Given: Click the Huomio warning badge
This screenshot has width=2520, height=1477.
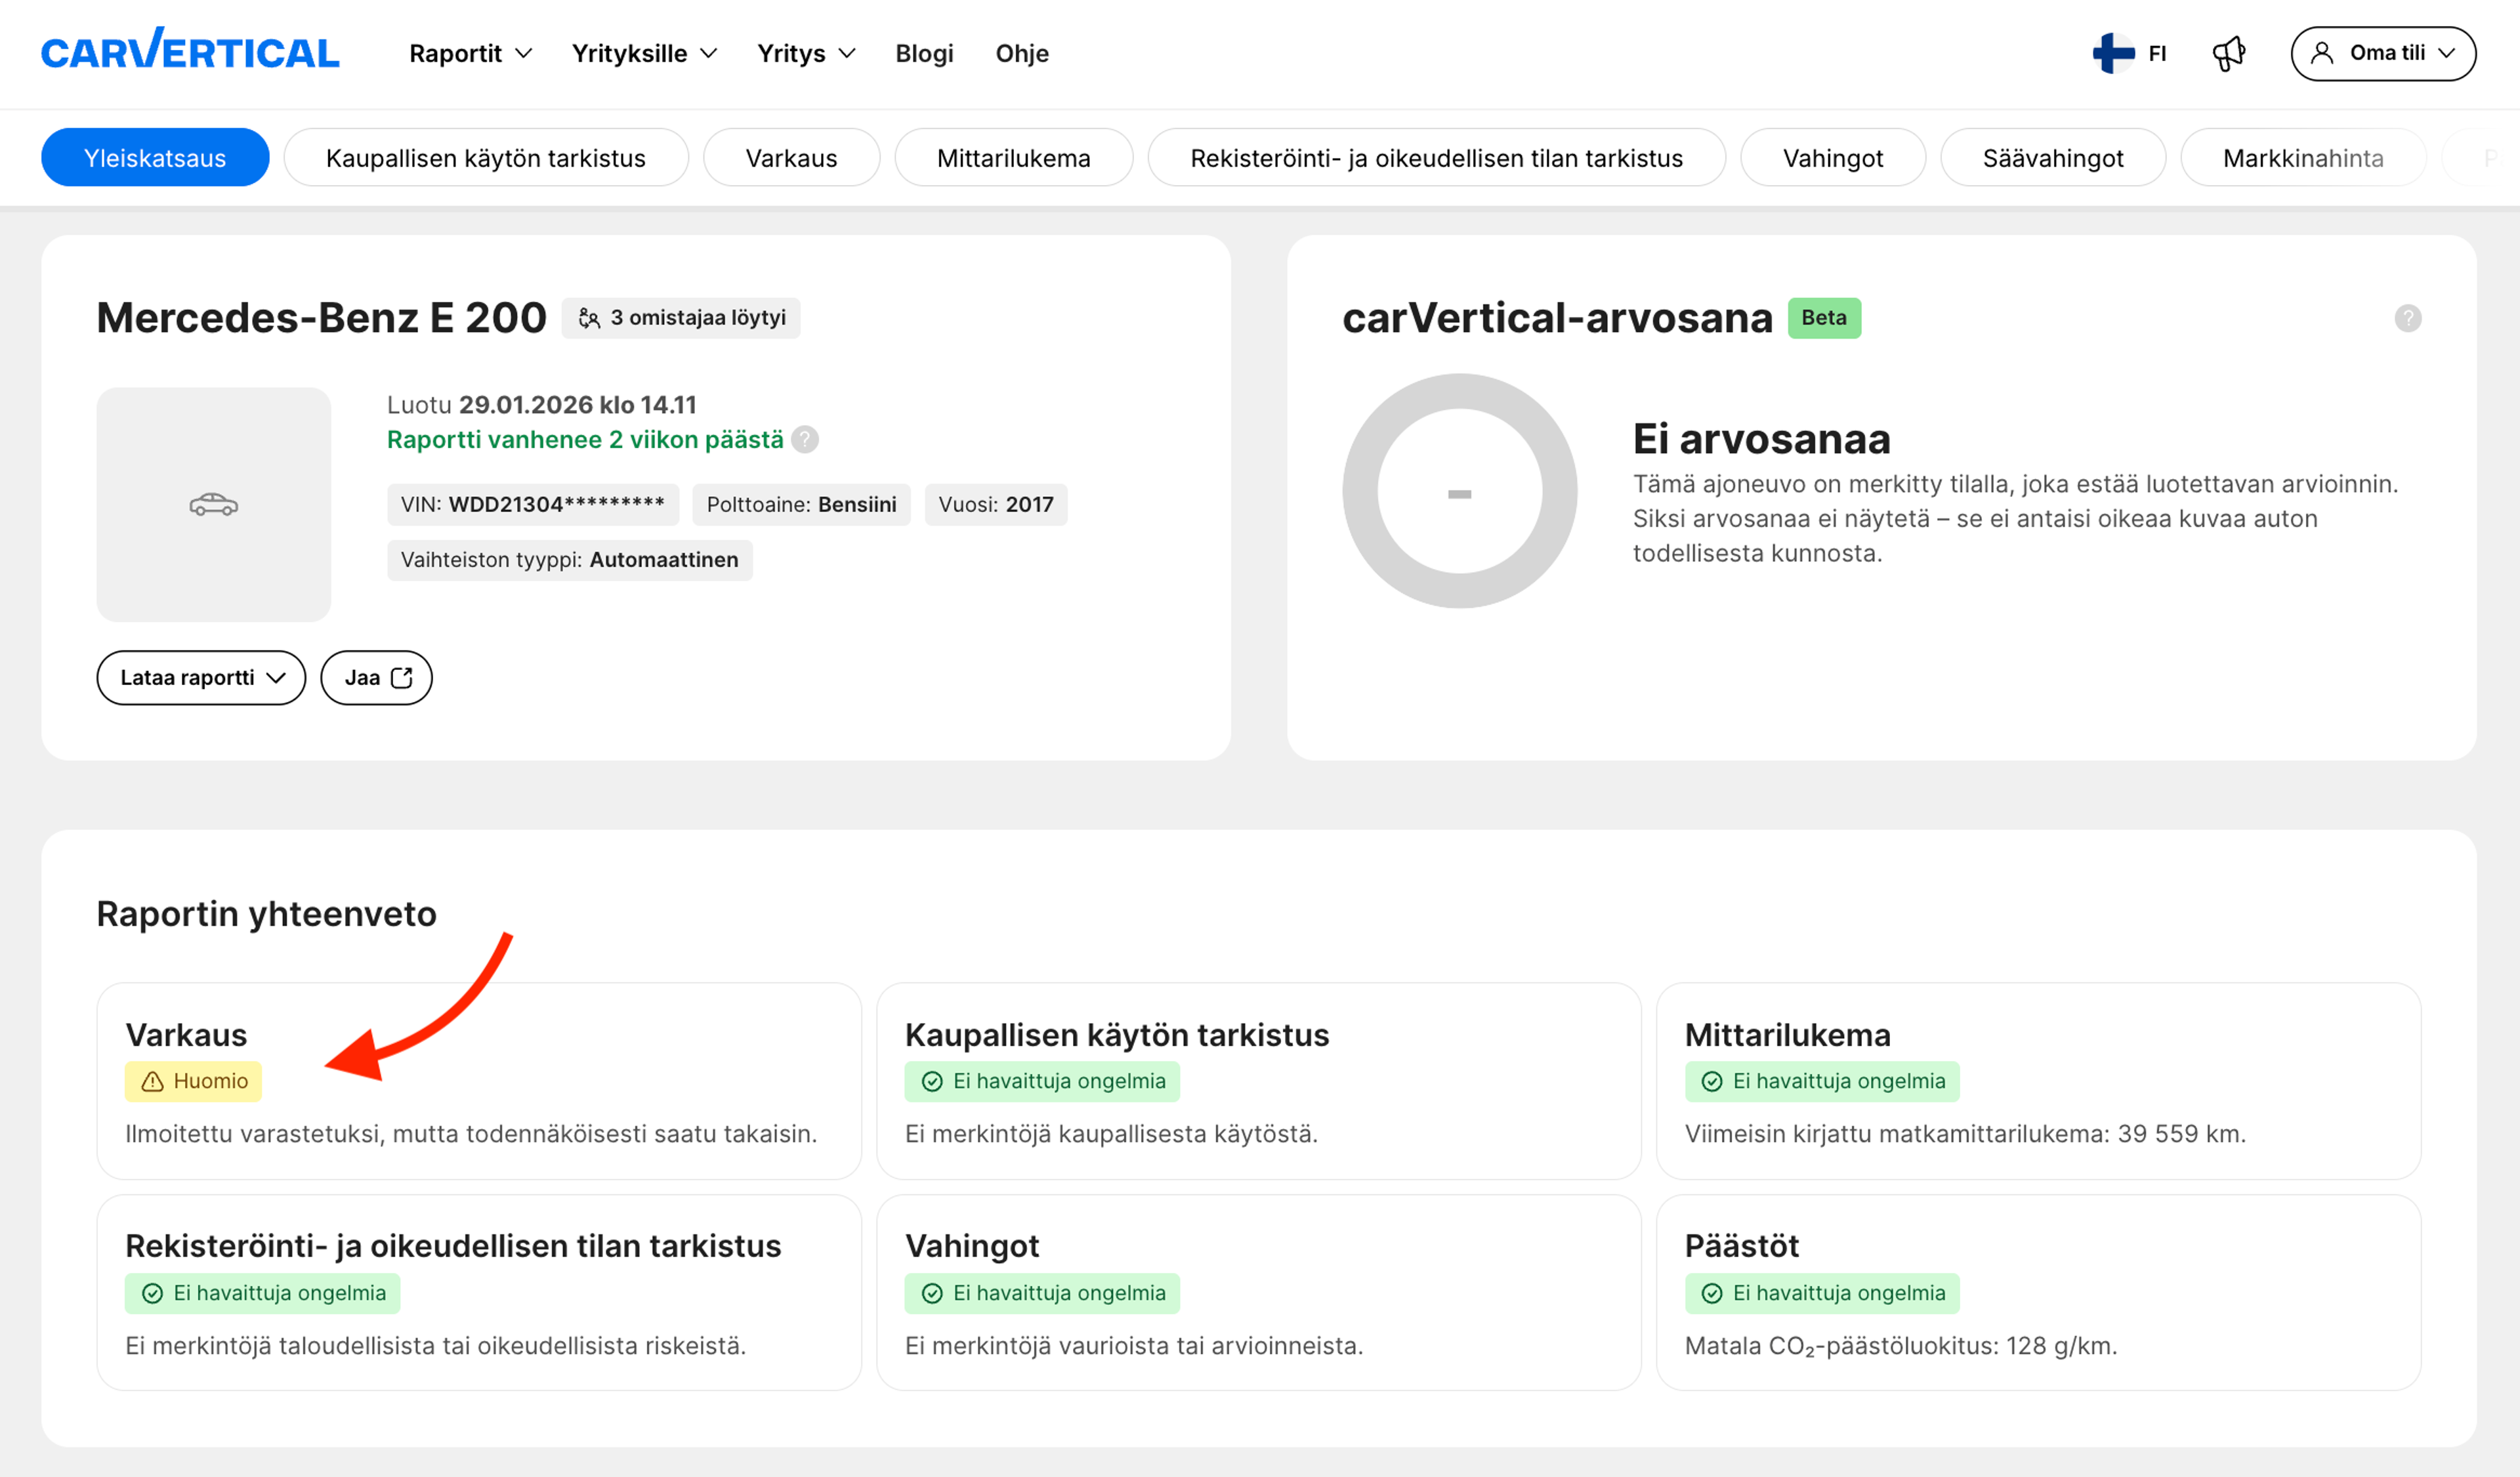Looking at the screenshot, I should pyautogui.click(x=194, y=1081).
